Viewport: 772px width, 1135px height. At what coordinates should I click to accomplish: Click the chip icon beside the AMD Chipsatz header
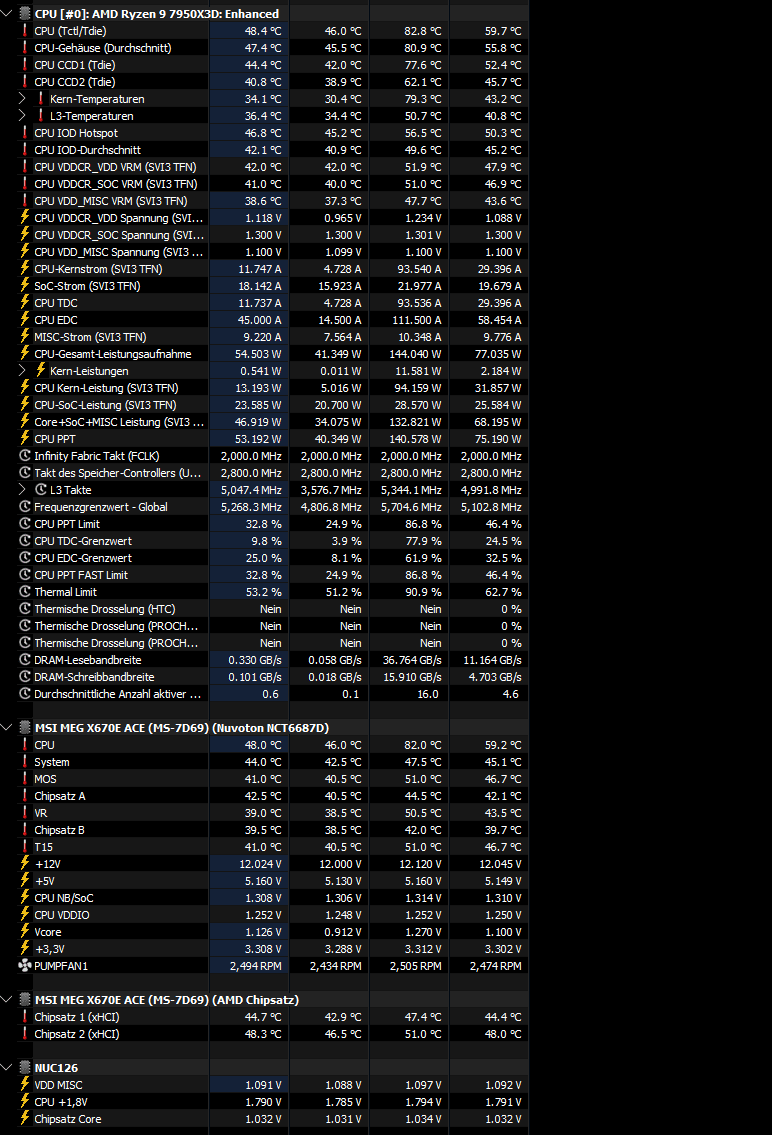[x=25, y=1000]
